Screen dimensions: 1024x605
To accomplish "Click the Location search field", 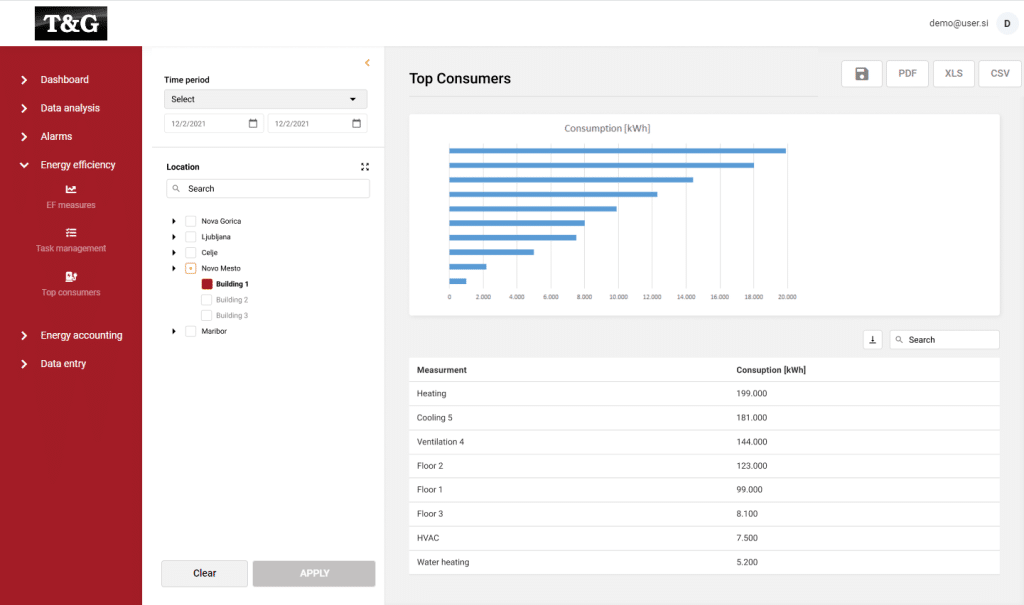I will point(268,188).
